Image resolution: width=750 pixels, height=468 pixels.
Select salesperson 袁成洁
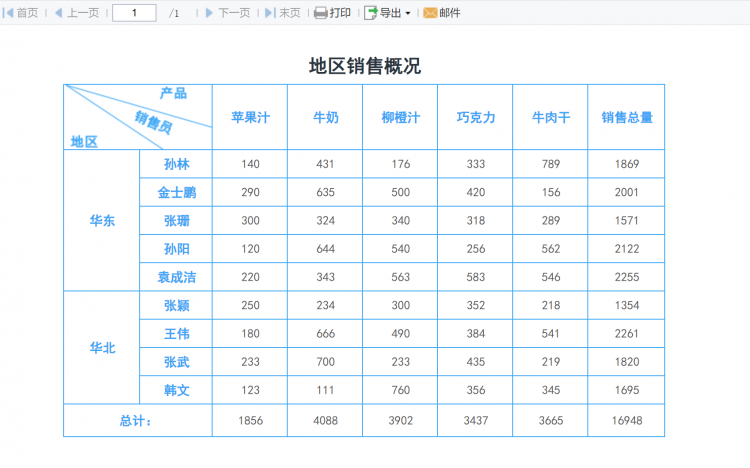176,277
